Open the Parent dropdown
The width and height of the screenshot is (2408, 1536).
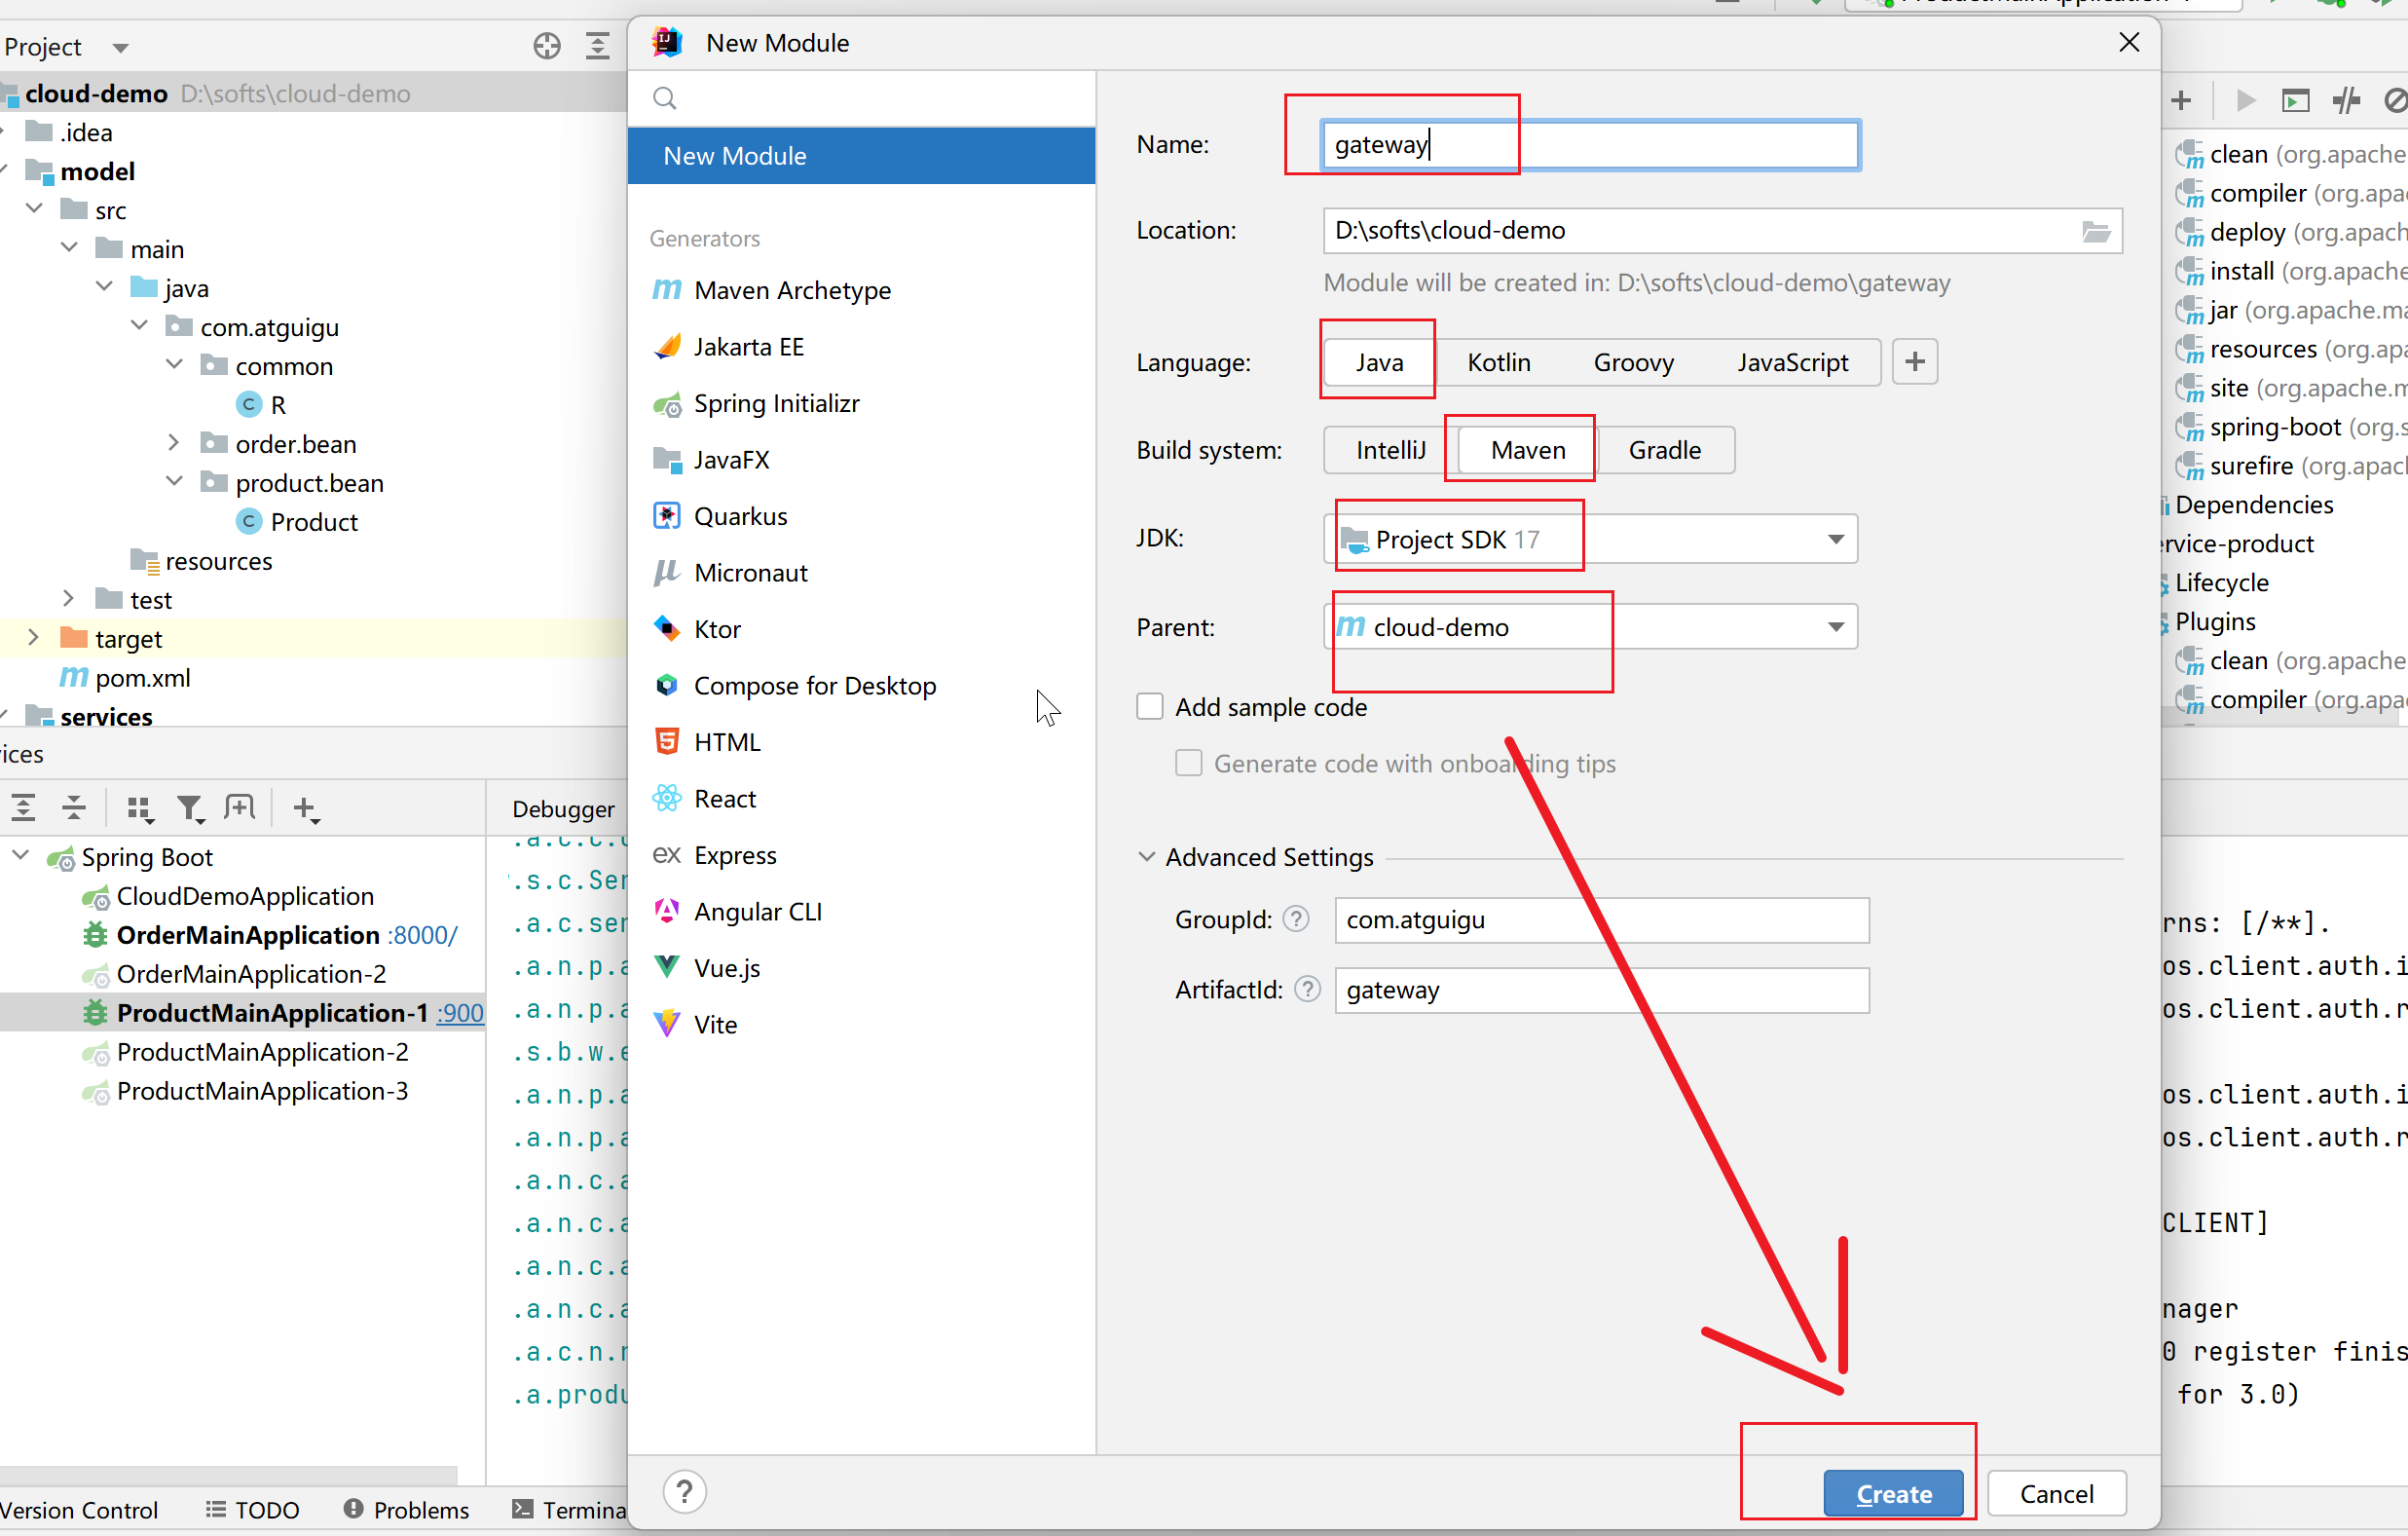coord(1835,627)
